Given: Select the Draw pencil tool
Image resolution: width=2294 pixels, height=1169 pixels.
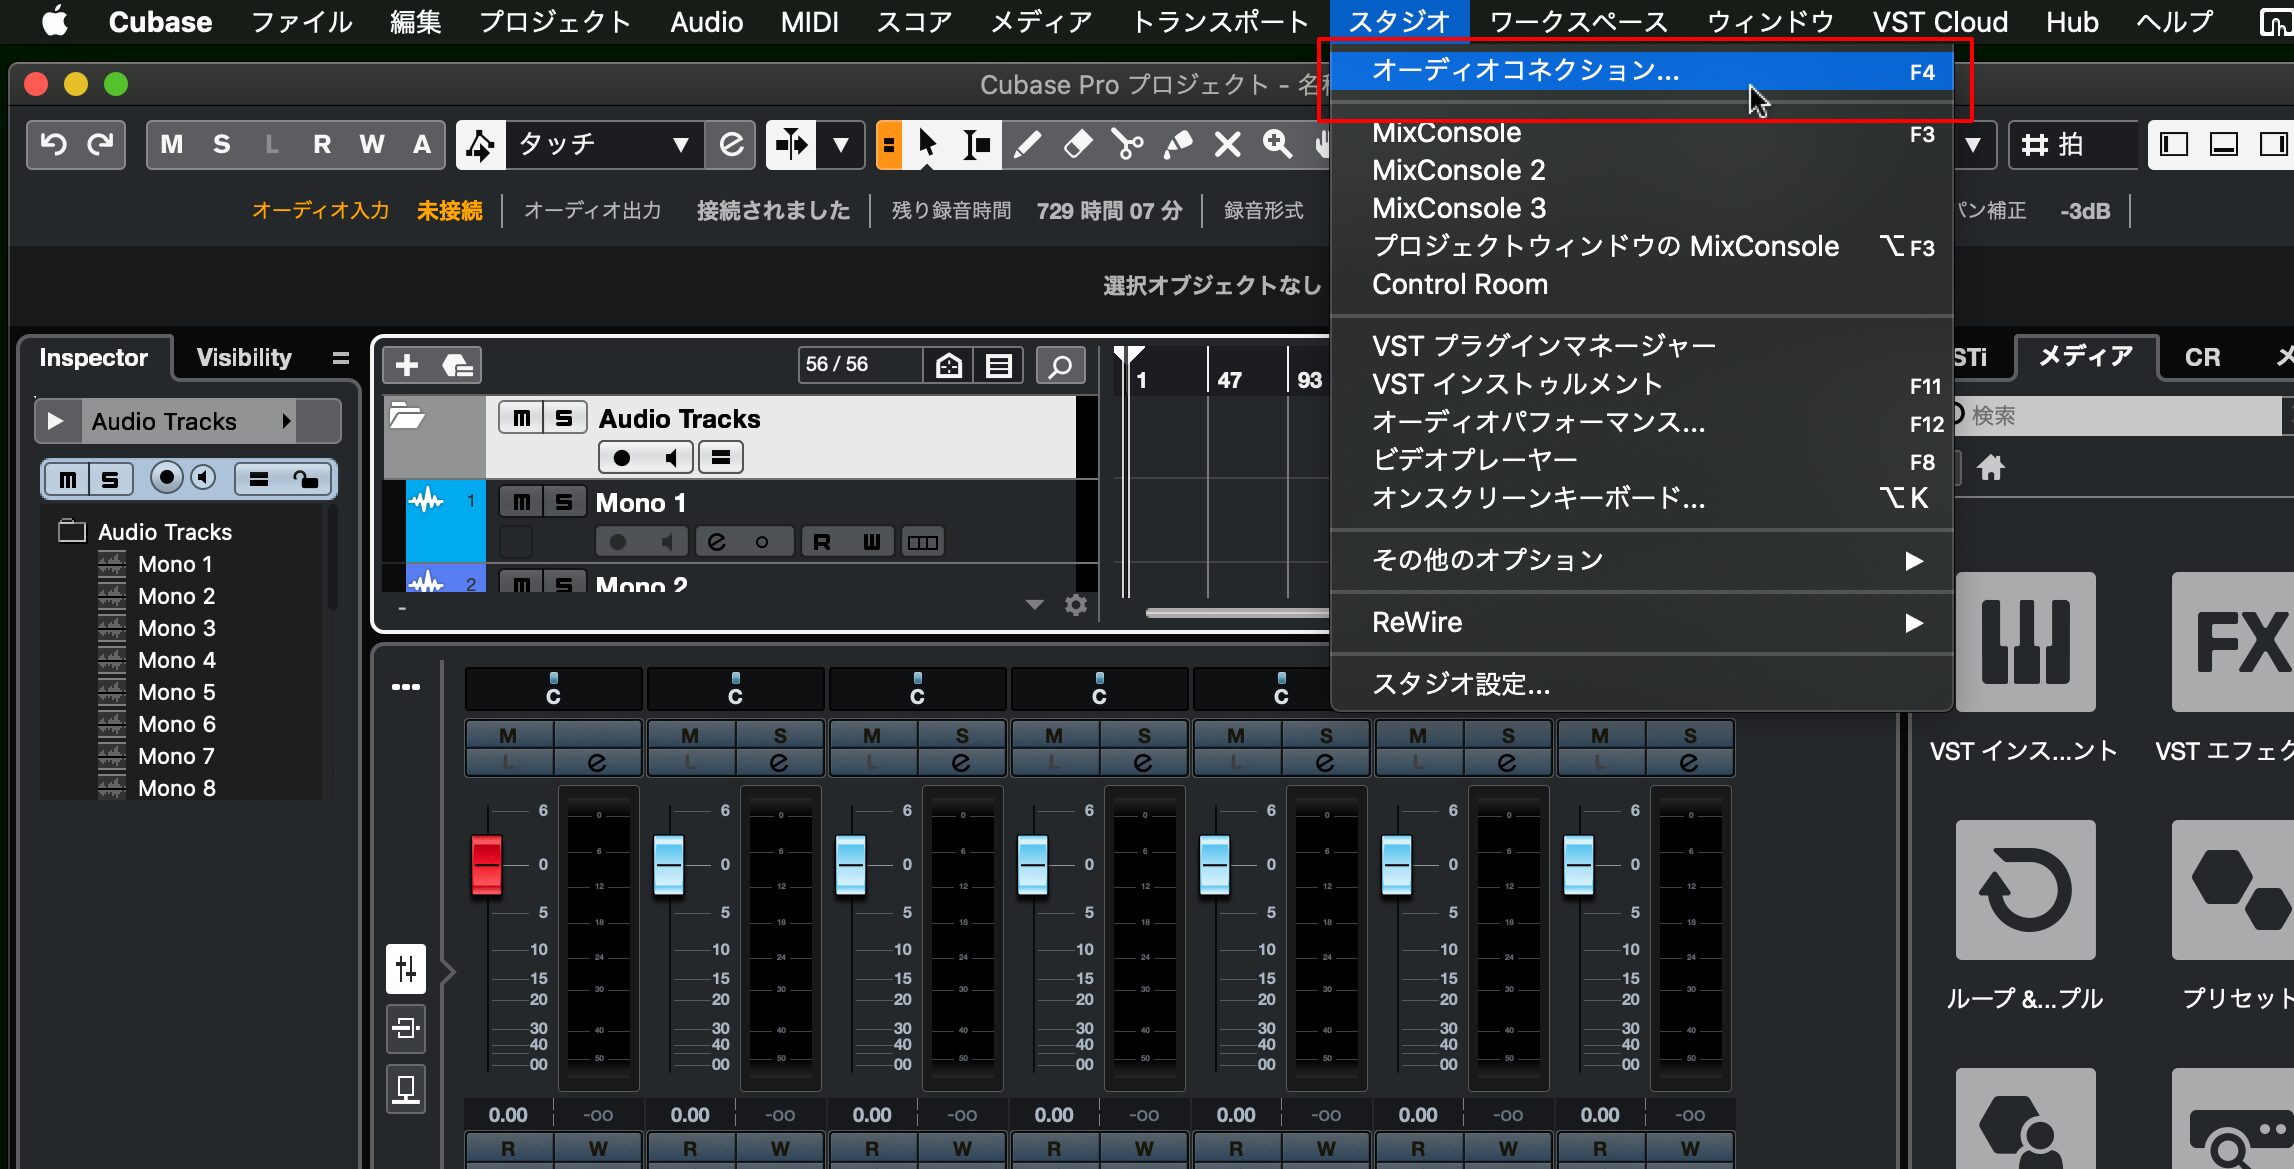Looking at the screenshot, I should click(1027, 145).
